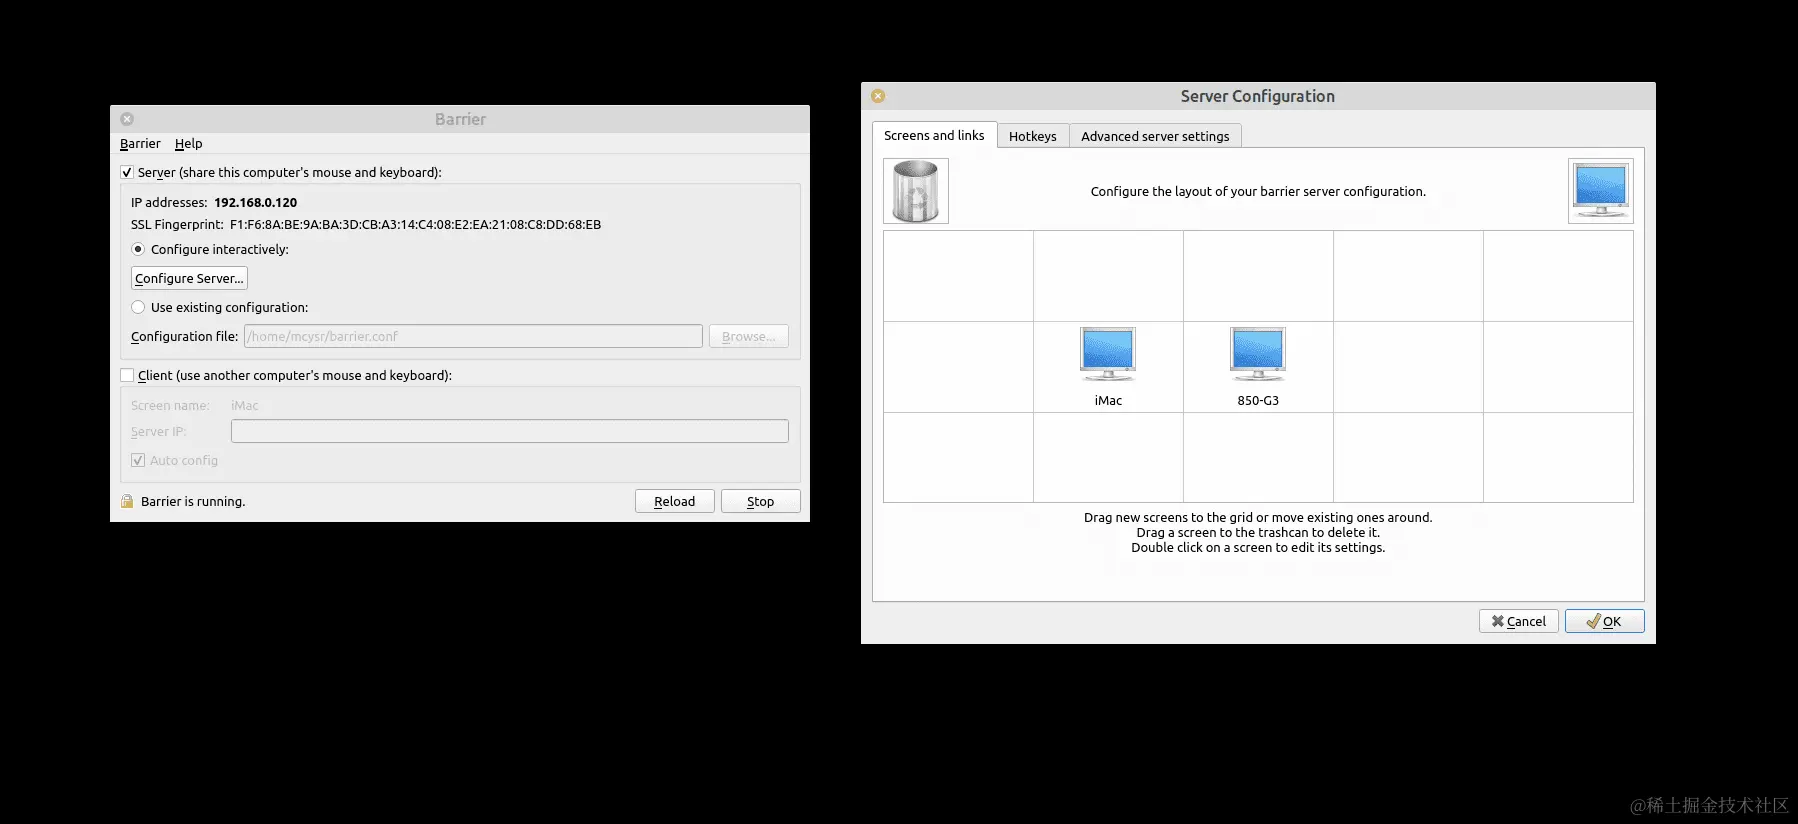
Task: Toggle the Server share checkbox
Action: (127, 172)
